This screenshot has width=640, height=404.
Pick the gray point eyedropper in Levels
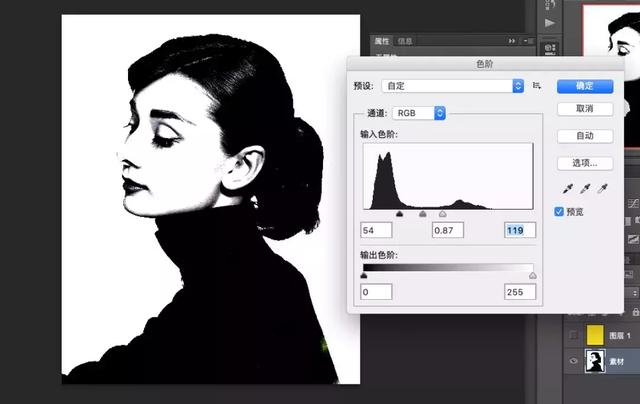point(585,189)
